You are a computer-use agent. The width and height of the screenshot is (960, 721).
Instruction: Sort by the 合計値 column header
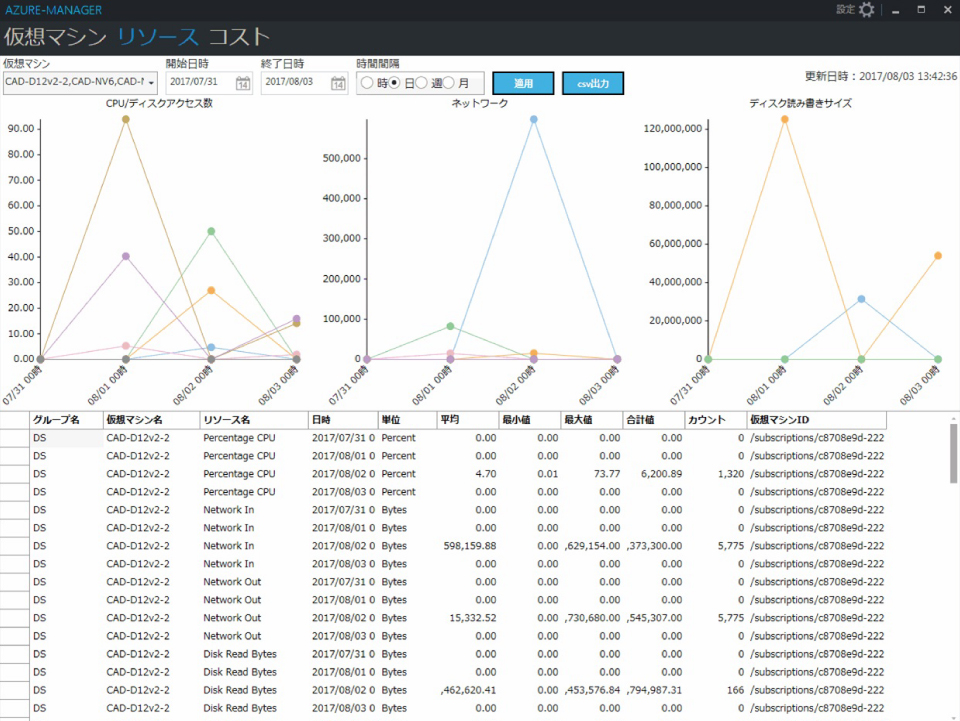(x=654, y=420)
